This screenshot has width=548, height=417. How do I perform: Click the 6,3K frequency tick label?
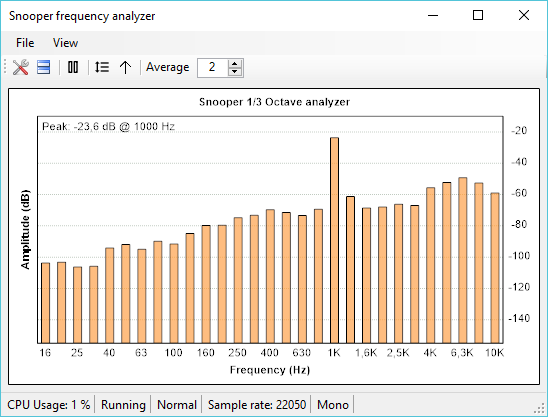[x=462, y=353]
